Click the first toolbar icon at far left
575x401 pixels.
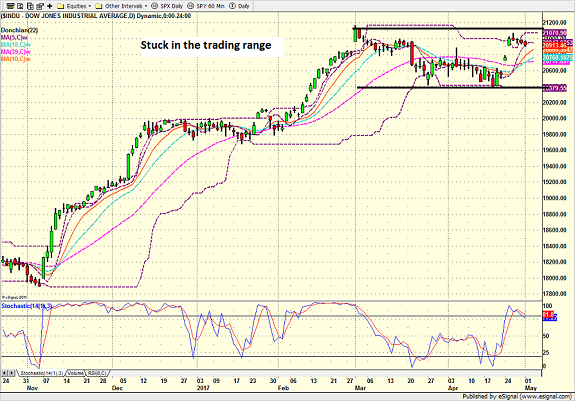click(11, 6)
